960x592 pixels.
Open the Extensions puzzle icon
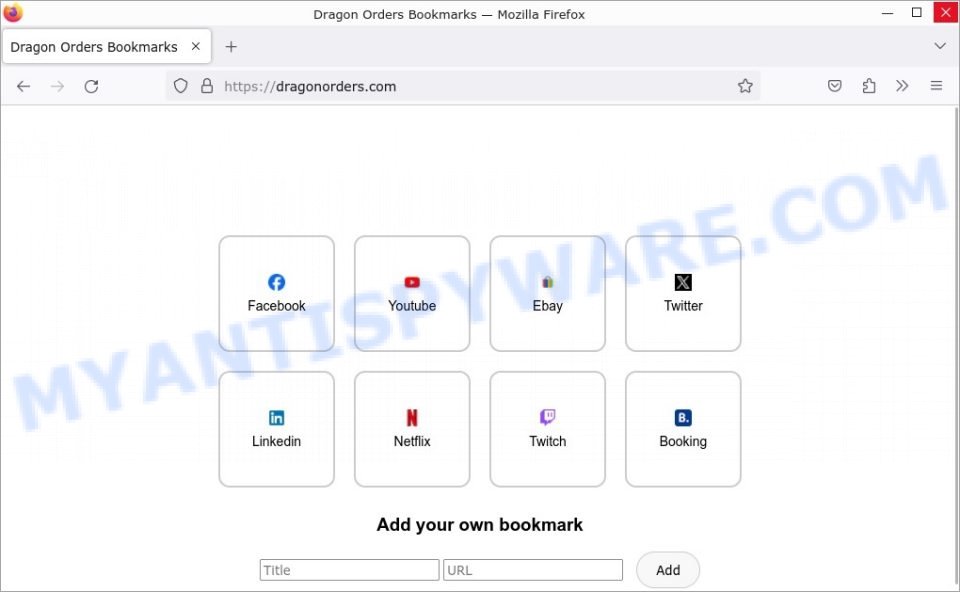point(869,86)
